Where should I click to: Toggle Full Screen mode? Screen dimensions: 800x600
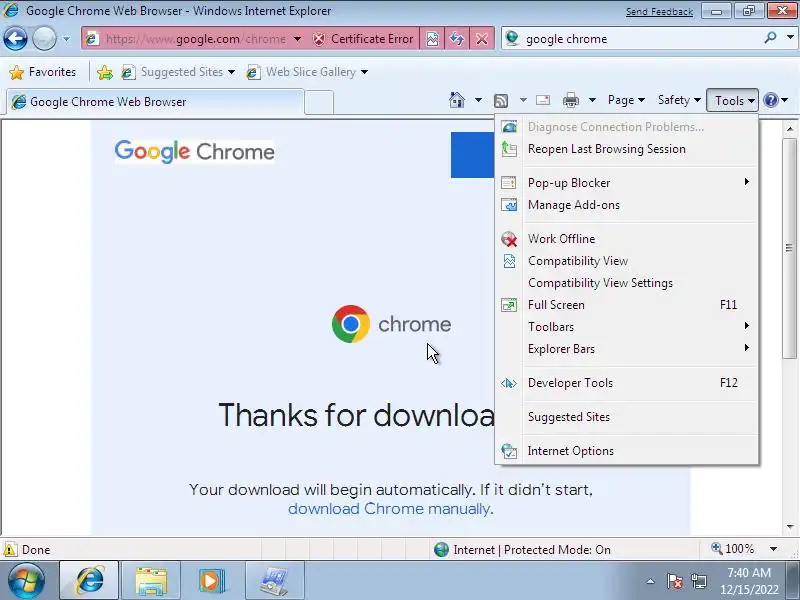coord(627,305)
